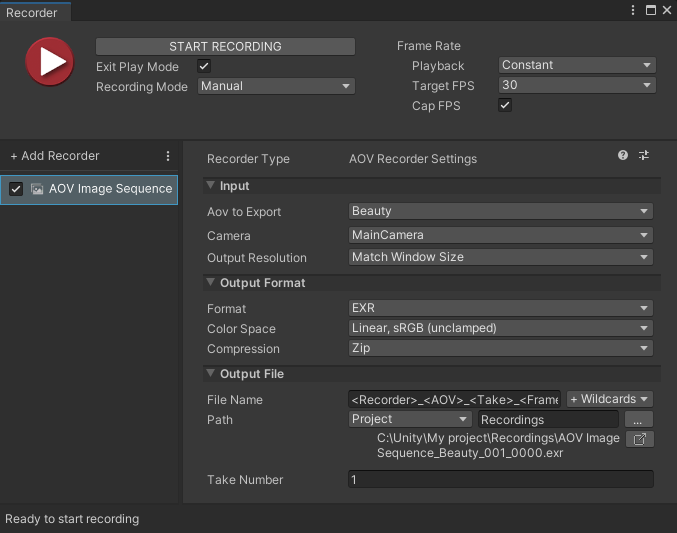The height and width of the screenshot is (533, 677).
Task: Click the Recorder Type label
Action: [x=248, y=159]
